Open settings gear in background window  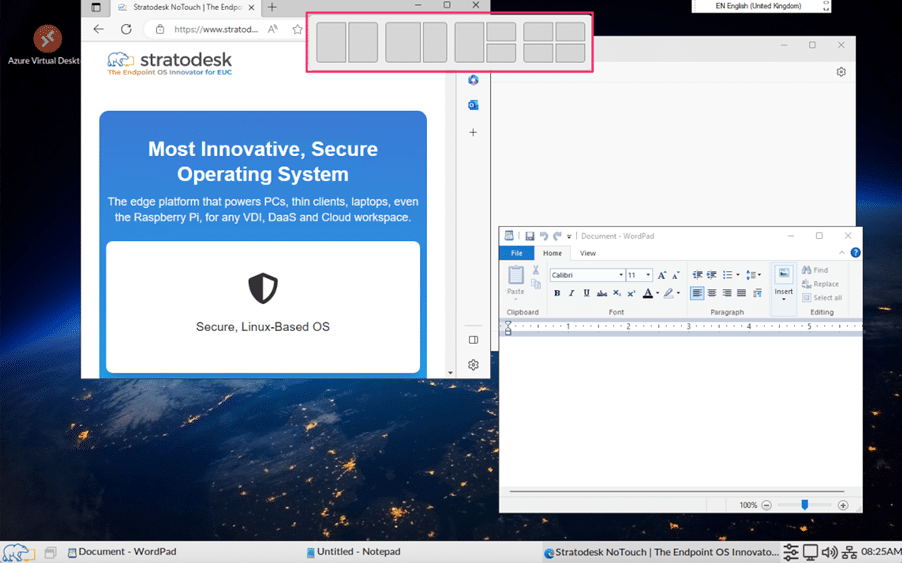(841, 72)
